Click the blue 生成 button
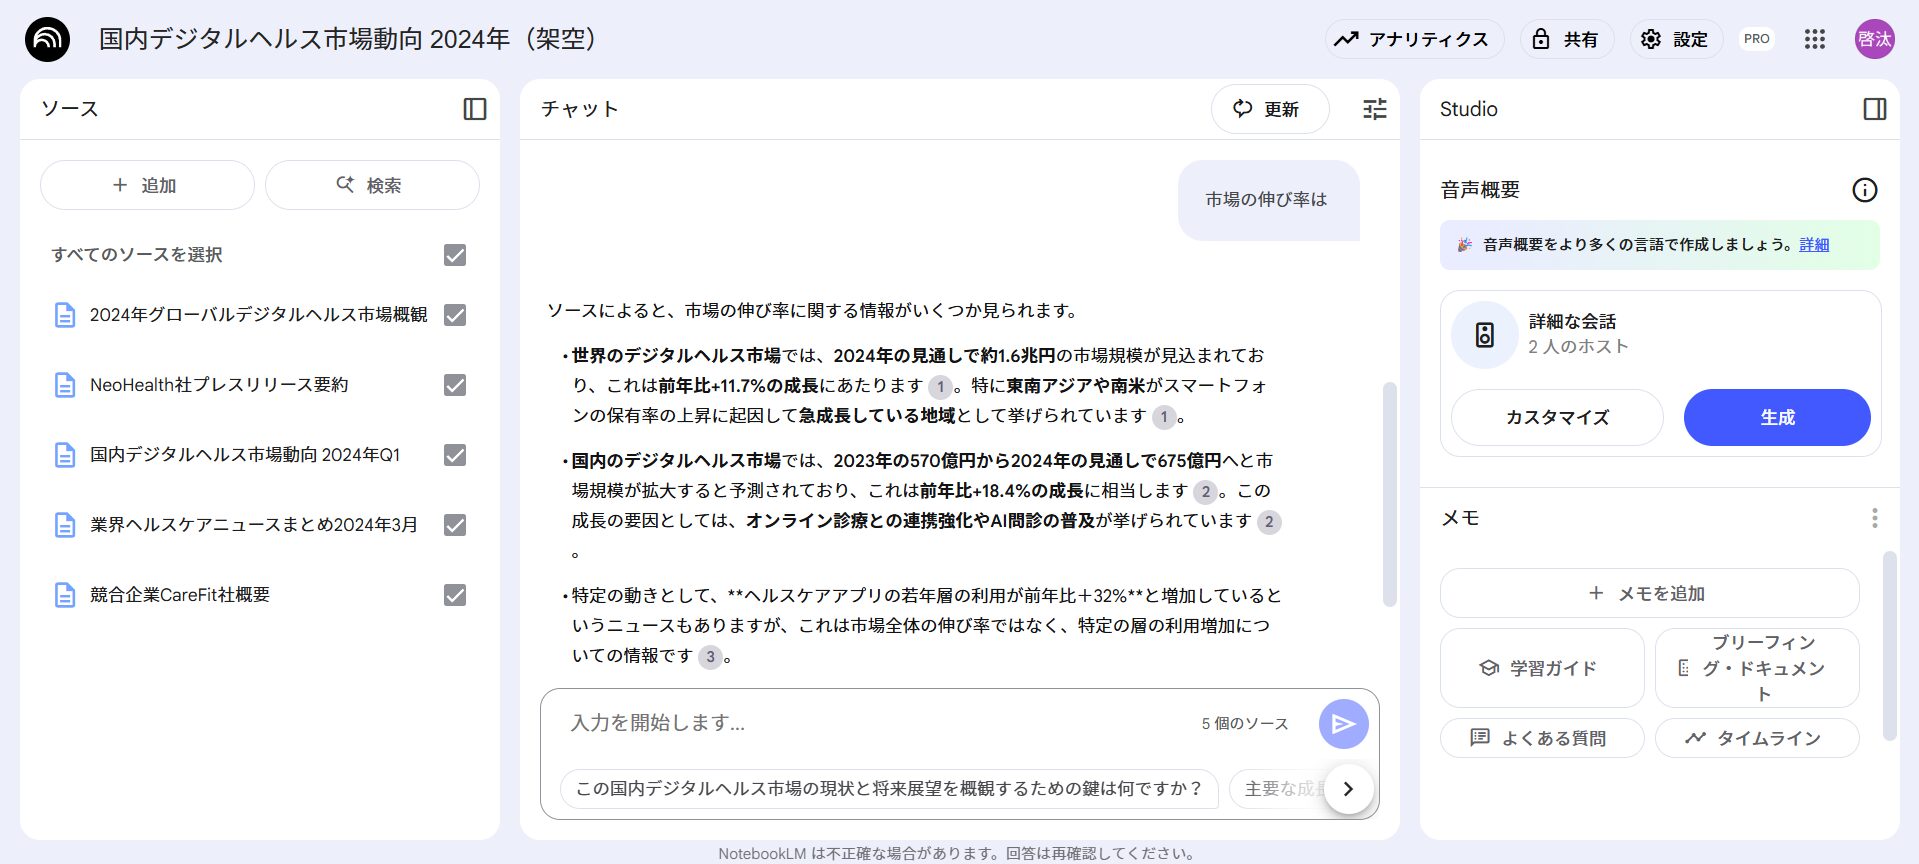Image resolution: width=1919 pixels, height=864 pixels. click(1776, 417)
